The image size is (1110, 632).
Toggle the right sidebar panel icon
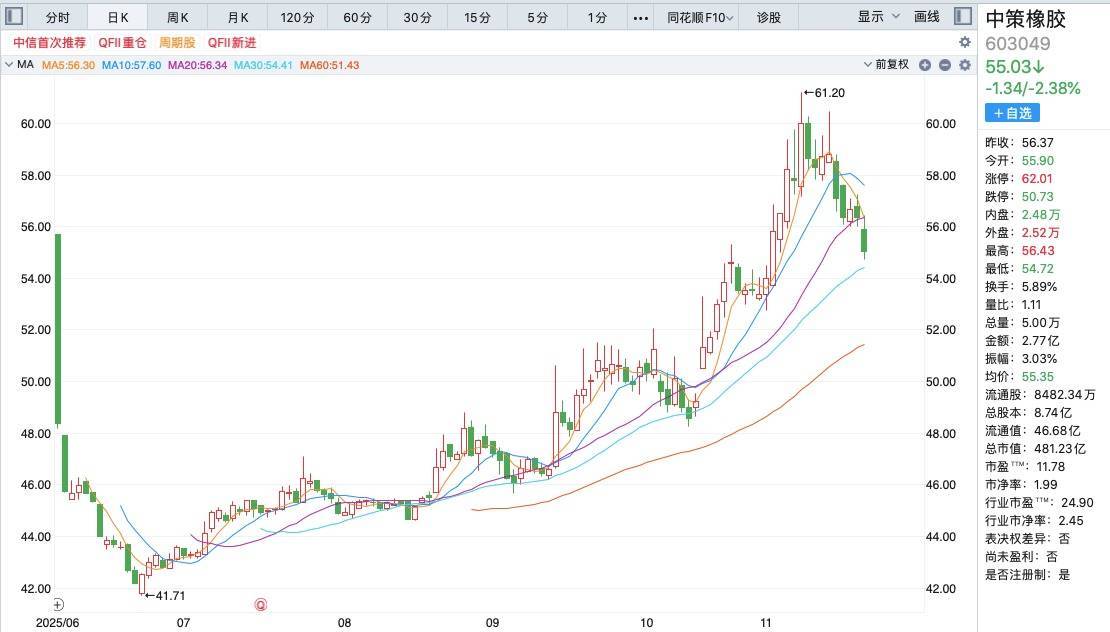[962, 17]
